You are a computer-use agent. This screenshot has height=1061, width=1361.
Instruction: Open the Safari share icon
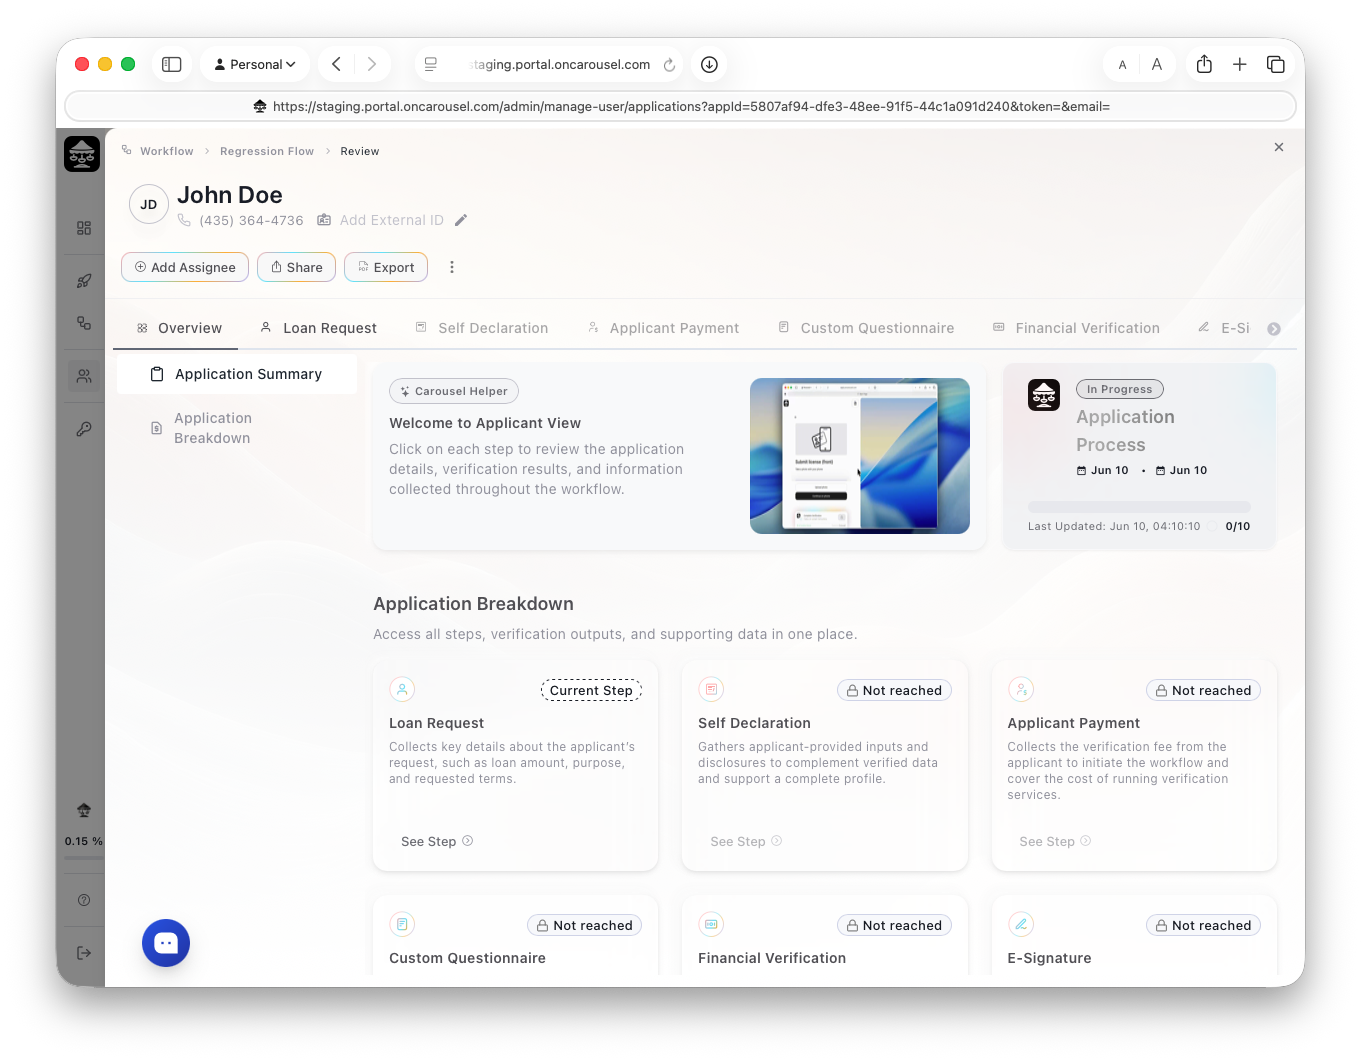coord(1204,64)
